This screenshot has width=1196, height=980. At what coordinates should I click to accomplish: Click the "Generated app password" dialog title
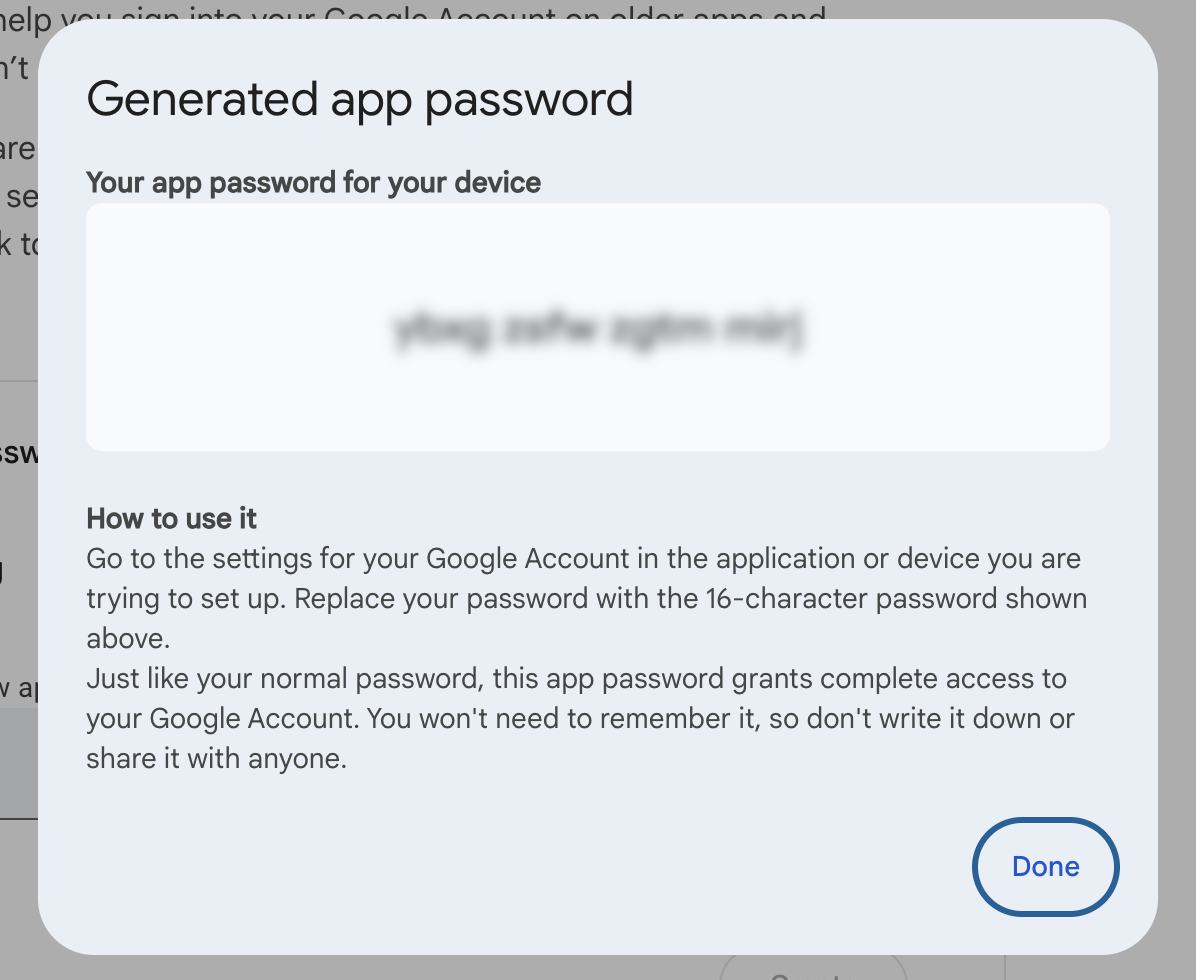[x=360, y=98]
